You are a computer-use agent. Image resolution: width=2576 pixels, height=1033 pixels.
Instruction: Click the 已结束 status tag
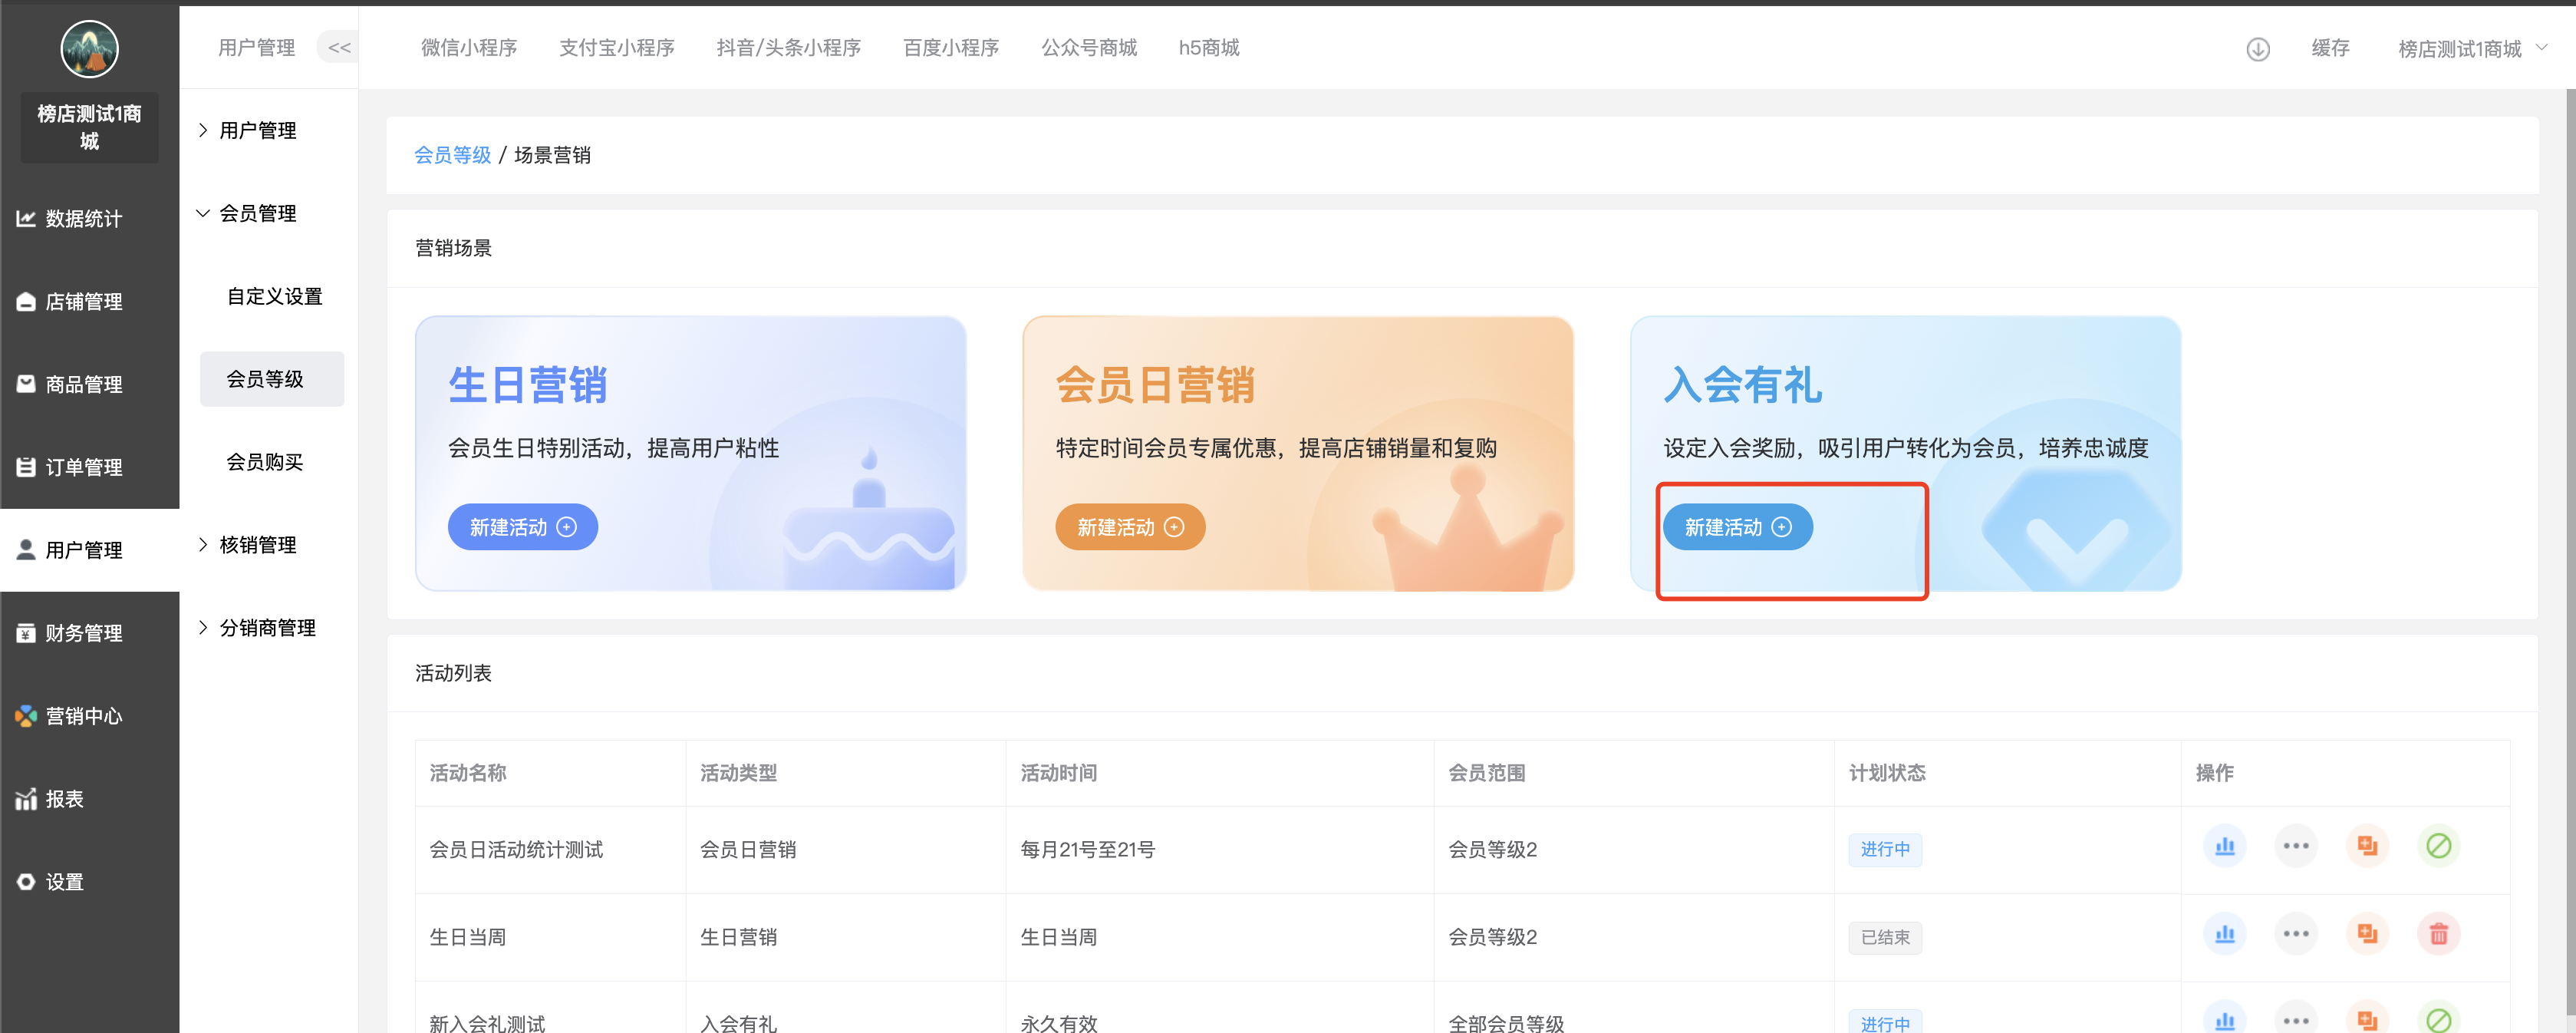pyautogui.click(x=1885, y=937)
